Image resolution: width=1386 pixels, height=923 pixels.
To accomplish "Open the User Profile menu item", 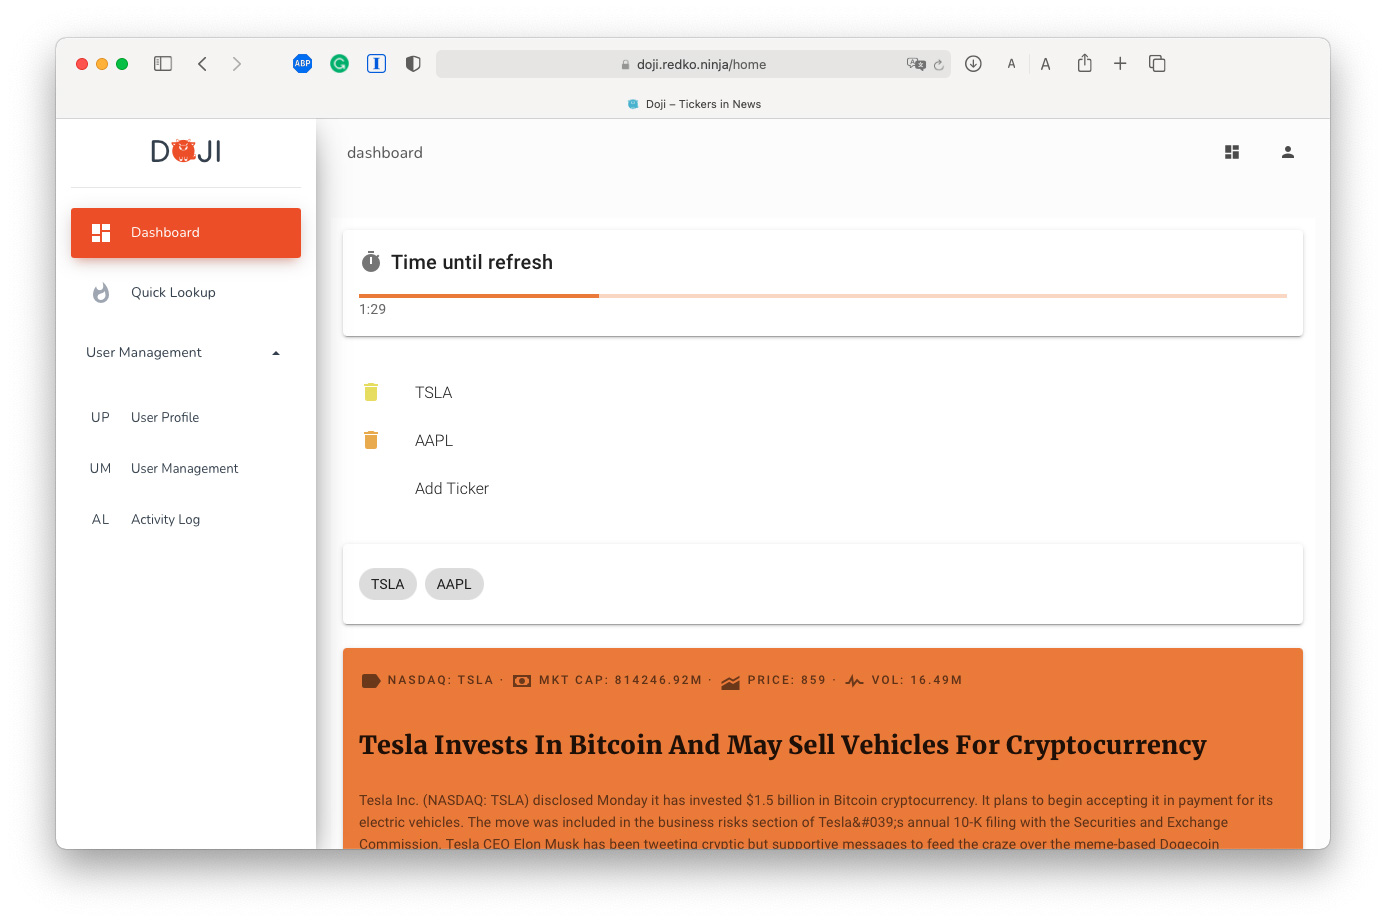I will [x=165, y=418].
